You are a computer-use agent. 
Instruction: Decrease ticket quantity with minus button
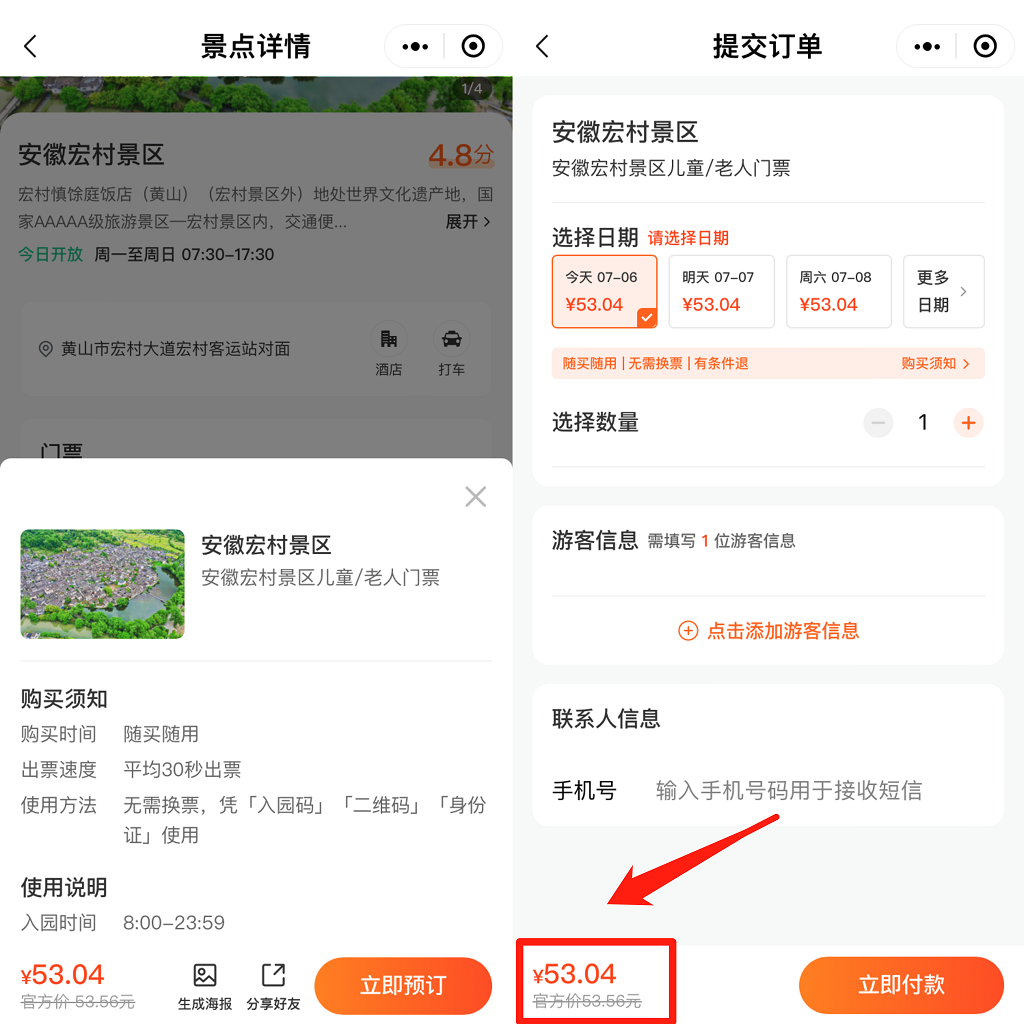[879, 423]
